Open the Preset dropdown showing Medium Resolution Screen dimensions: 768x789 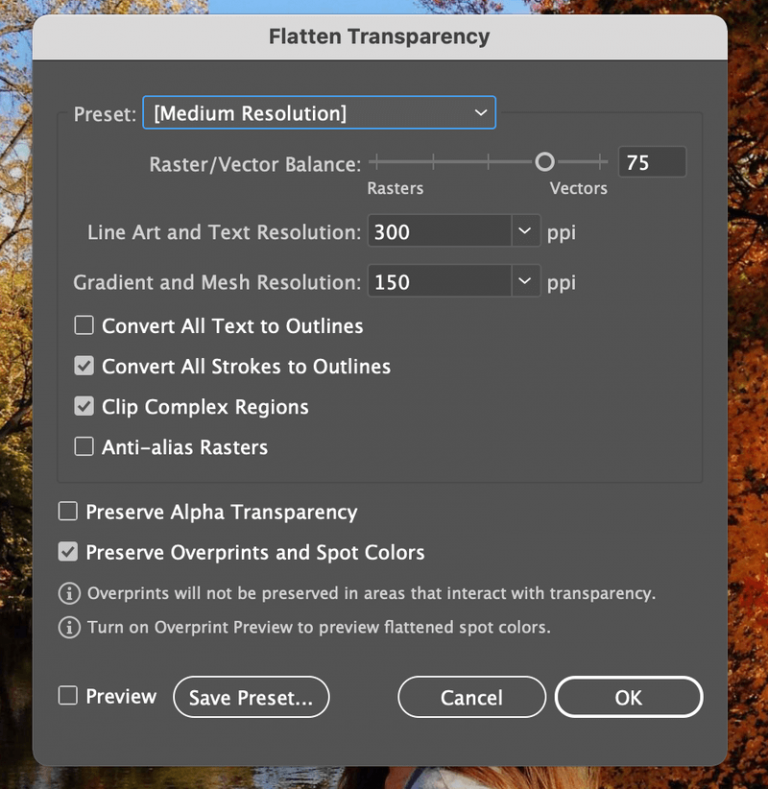coord(319,113)
